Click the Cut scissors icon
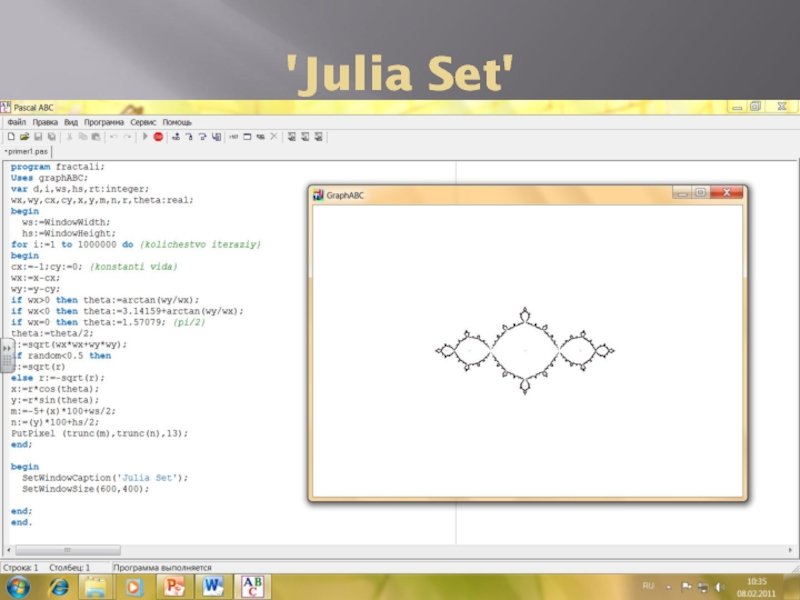Image resolution: width=800 pixels, height=600 pixels. [69, 136]
